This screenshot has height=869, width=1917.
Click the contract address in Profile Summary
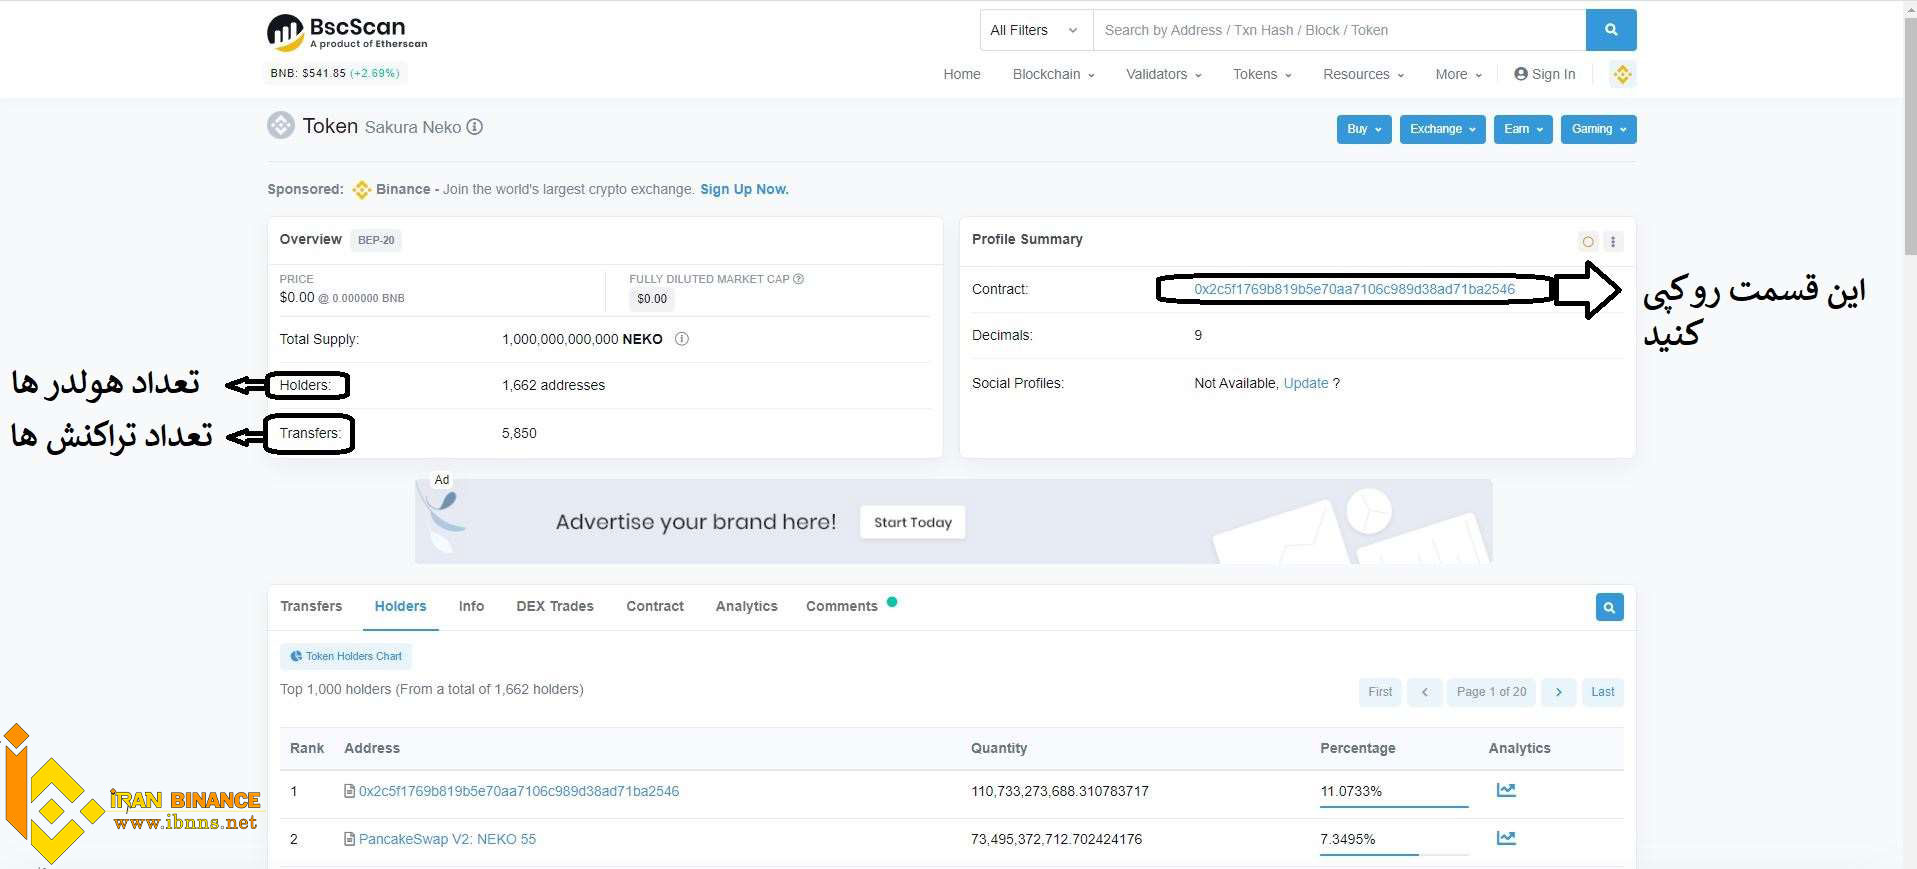(x=1354, y=289)
